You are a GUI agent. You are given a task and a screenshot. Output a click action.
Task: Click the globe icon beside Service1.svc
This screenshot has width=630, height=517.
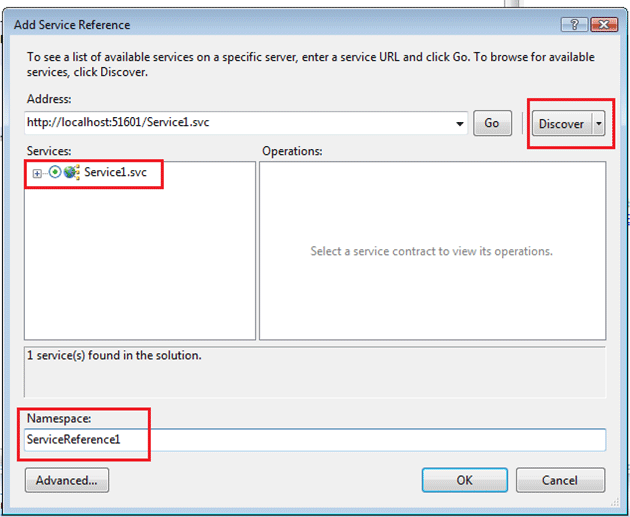pyautogui.click(x=72, y=172)
